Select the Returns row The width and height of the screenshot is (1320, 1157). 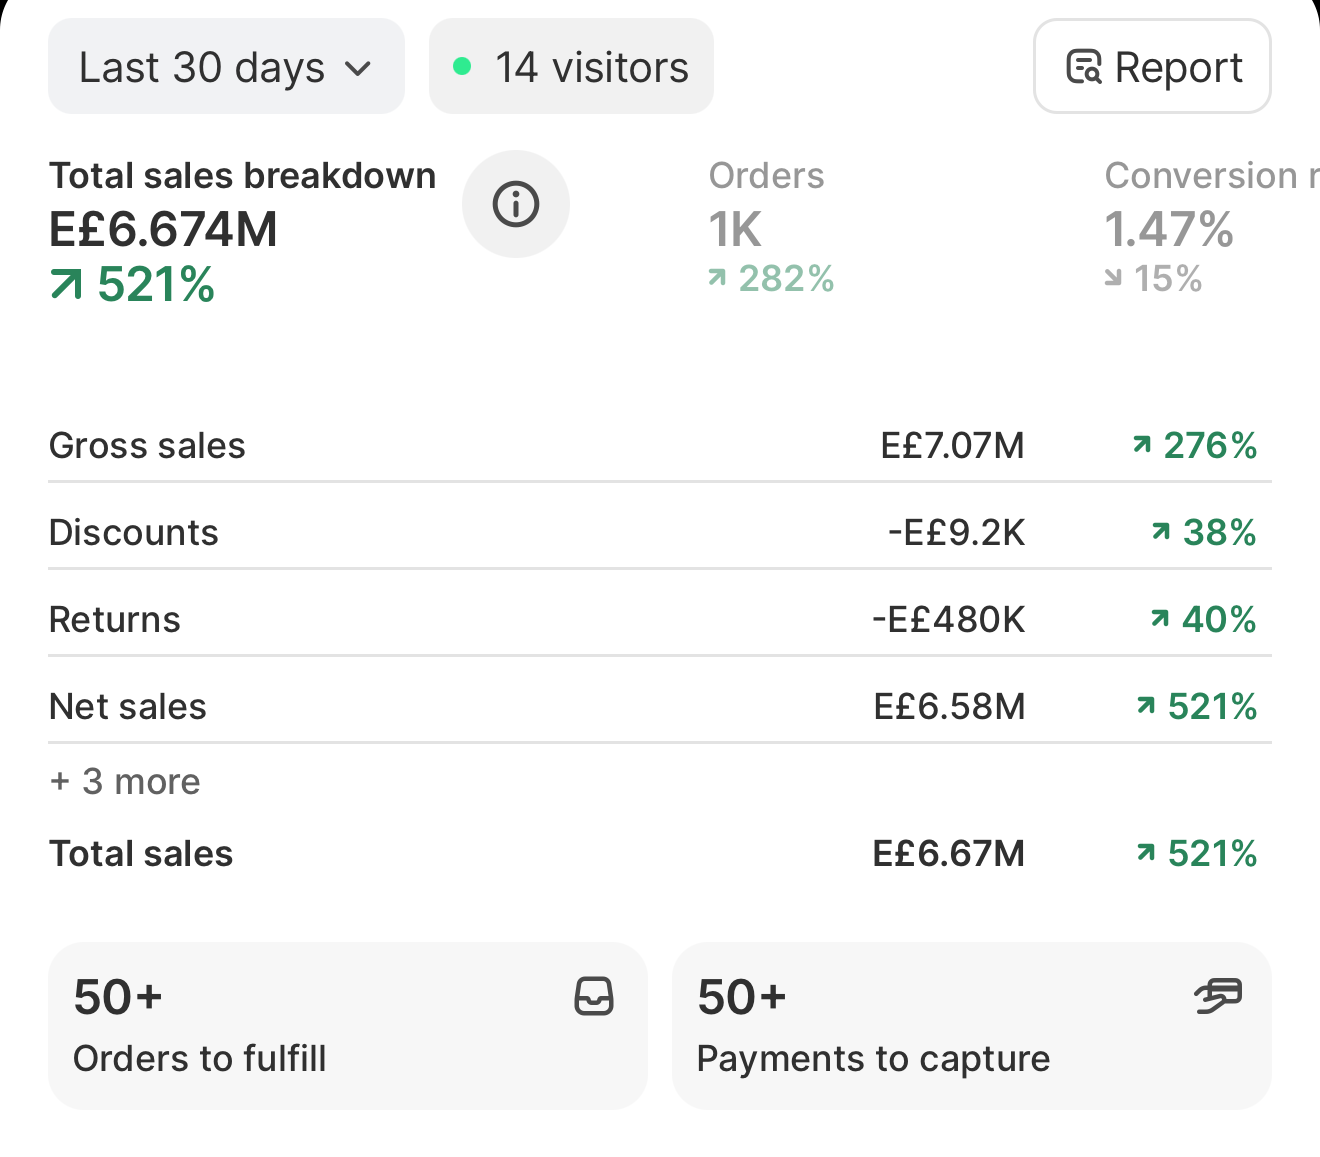coord(660,619)
